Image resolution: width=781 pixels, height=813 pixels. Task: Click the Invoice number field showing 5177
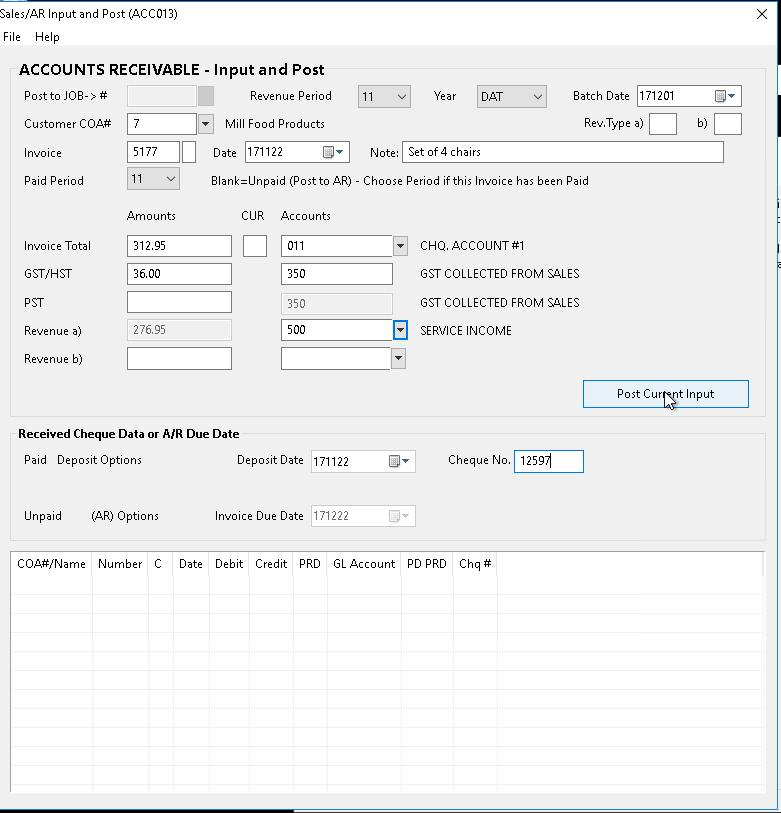(x=153, y=152)
